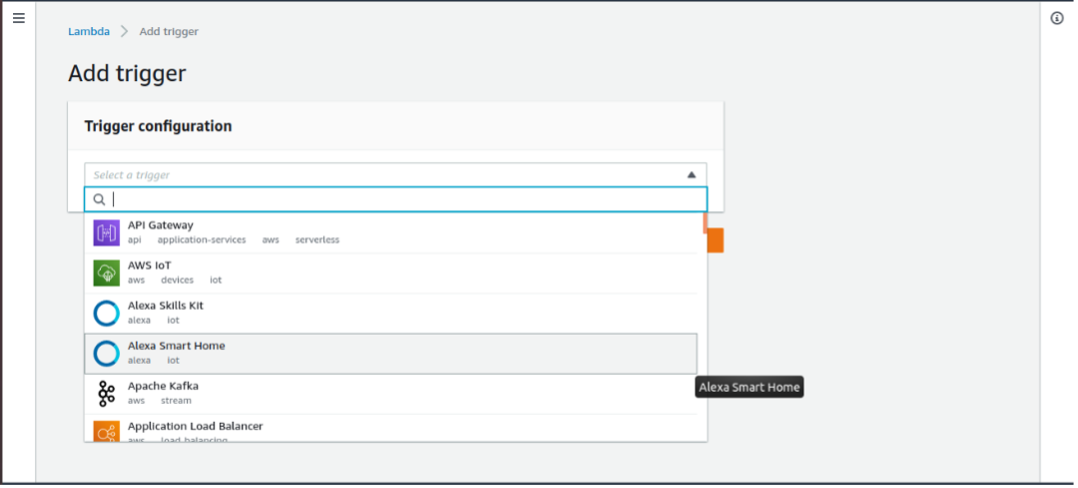Click the orange Application Load Balancer icon
1078x488 pixels.
point(106,431)
